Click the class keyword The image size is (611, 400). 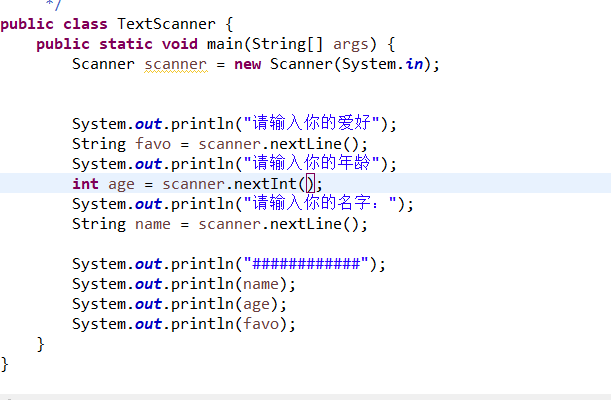pyautogui.click(x=85, y=24)
